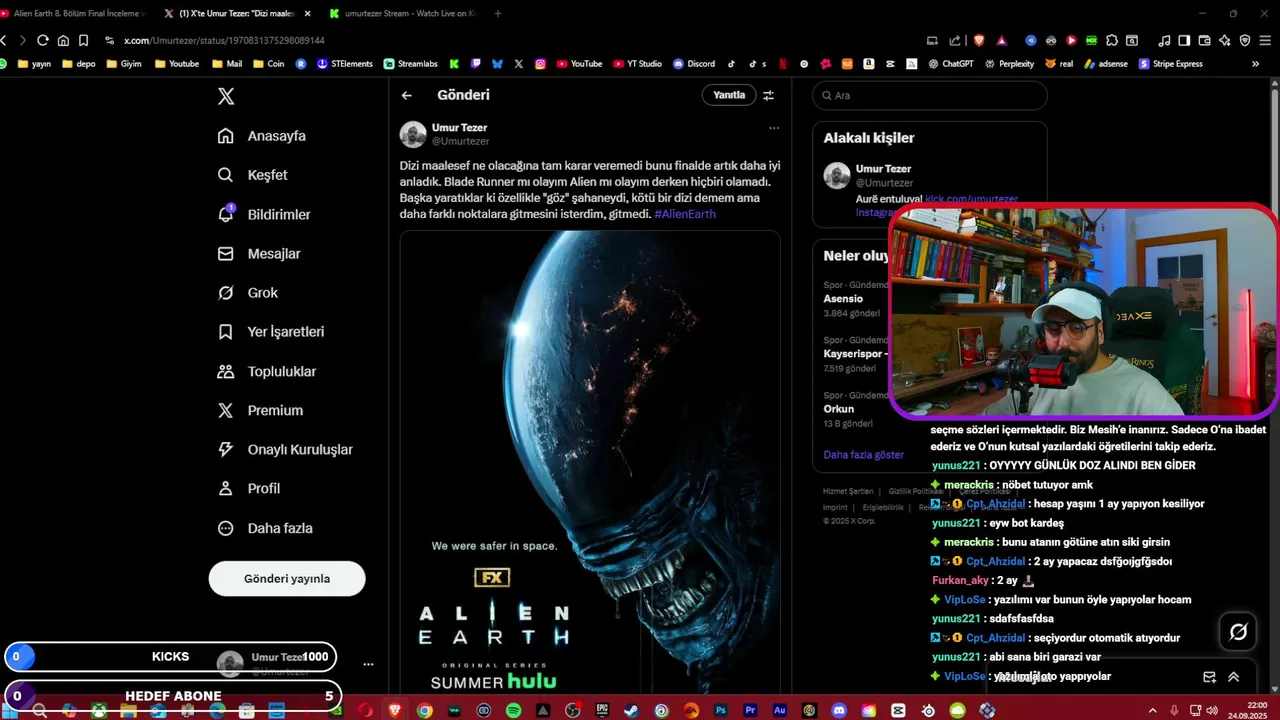Click the X logo in the sidebar
Screen dimensions: 1280x720
(x=226, y=96)
